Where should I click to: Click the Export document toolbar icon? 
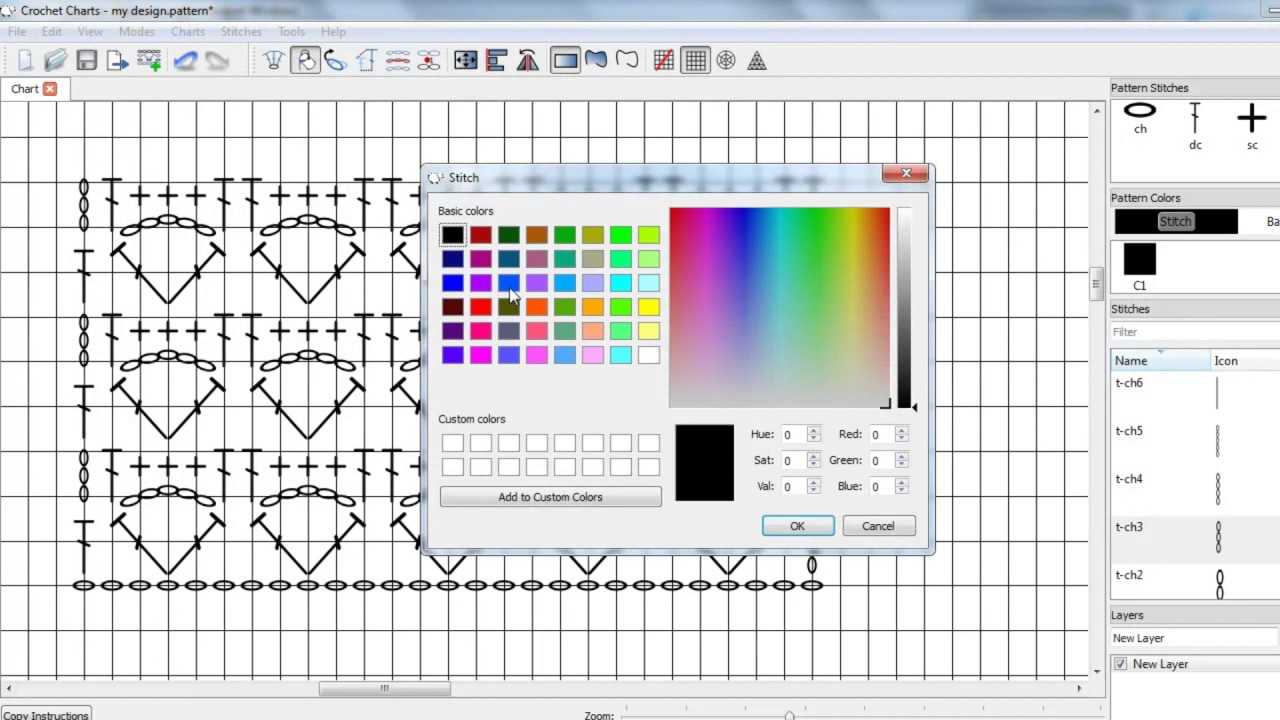pos(118,61)
